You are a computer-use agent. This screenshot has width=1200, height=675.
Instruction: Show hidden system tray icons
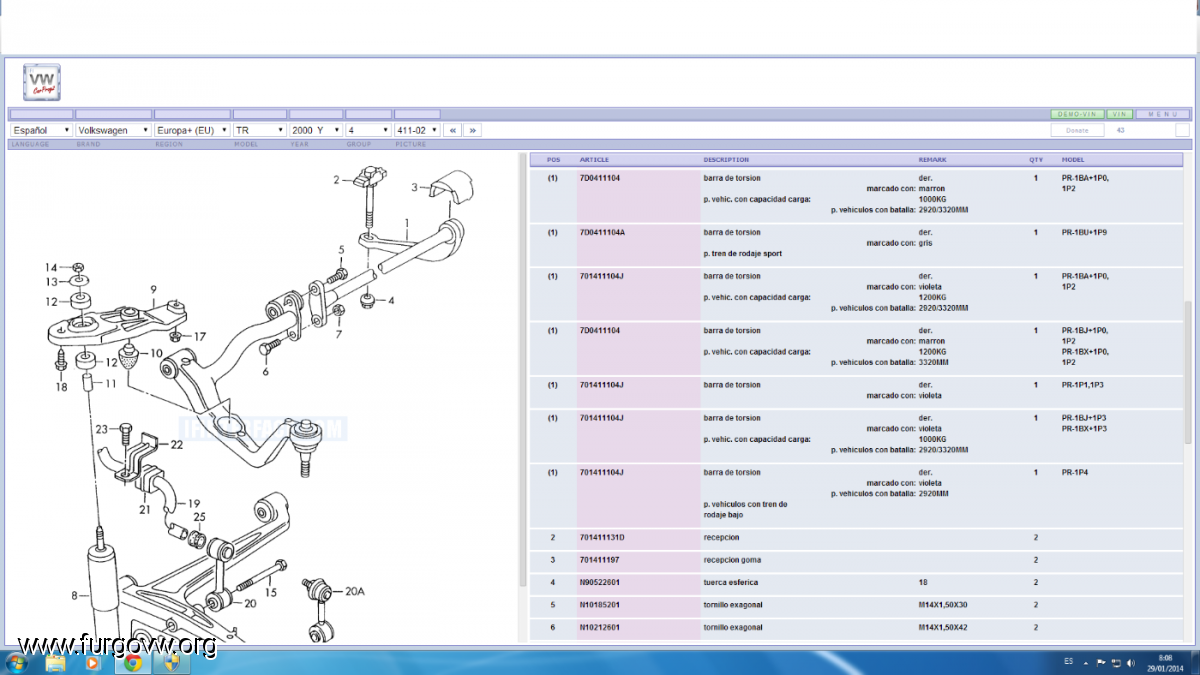pyautogui.click(x=1085, y=662)
